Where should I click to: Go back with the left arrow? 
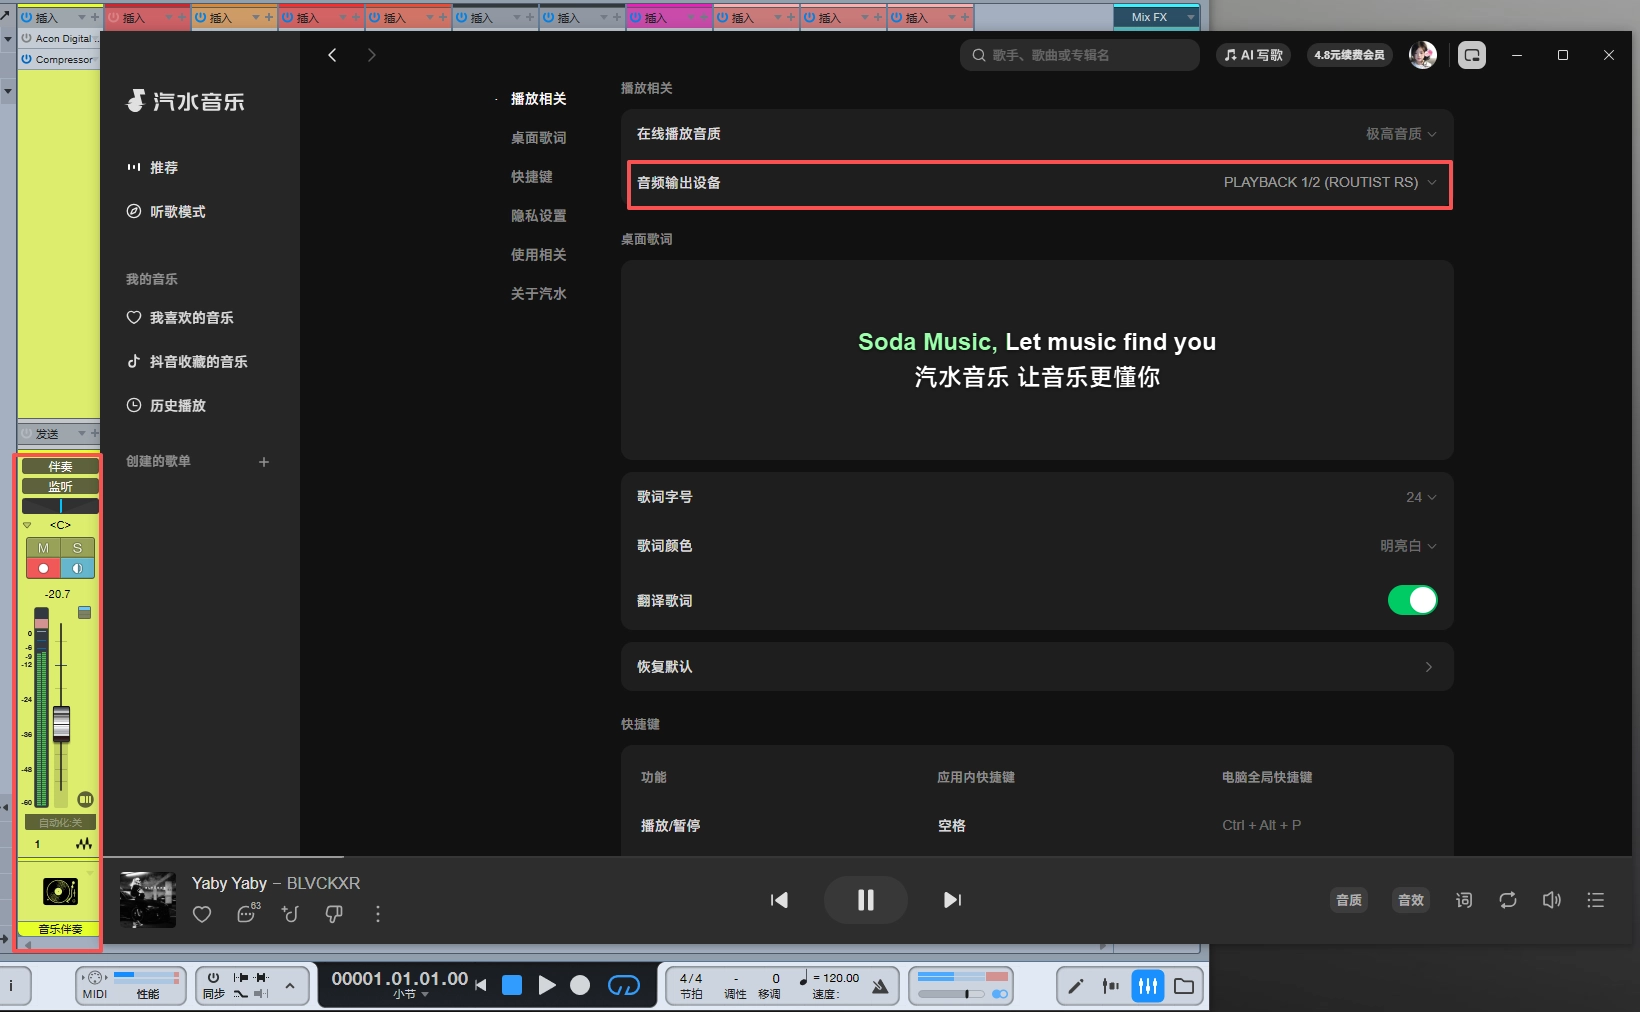332,55
